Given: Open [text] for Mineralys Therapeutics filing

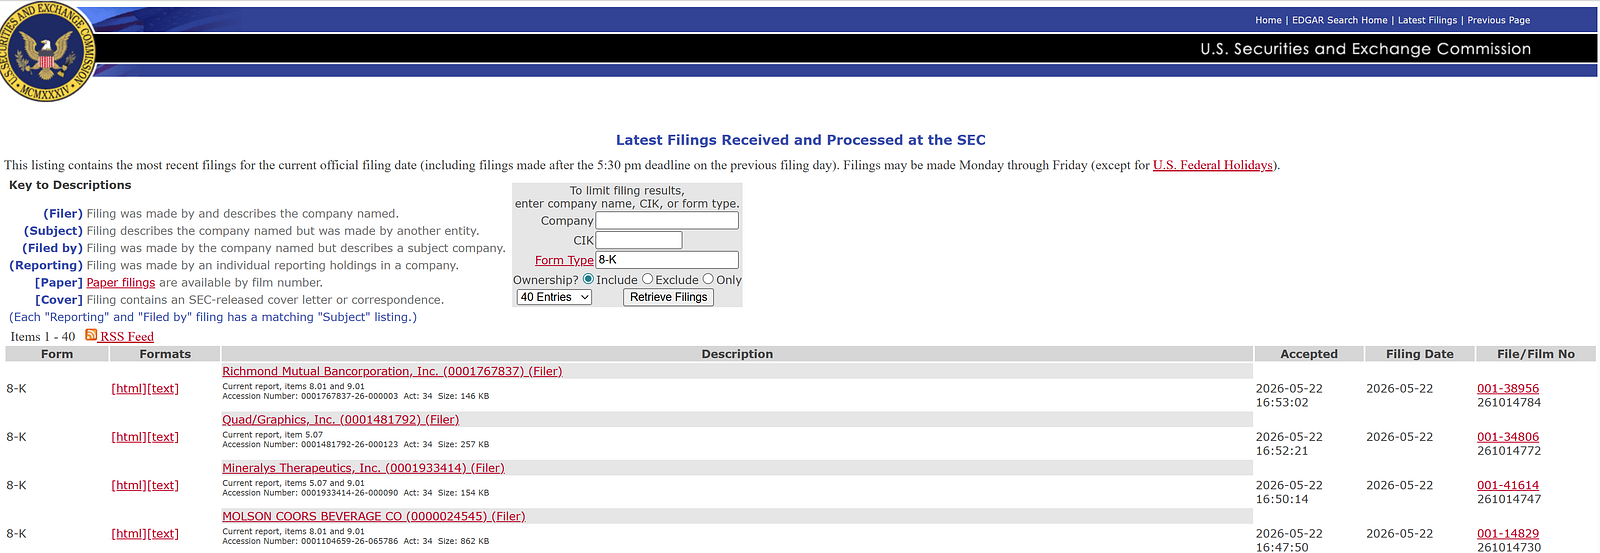Looking at the screenshot, I should point(163,485).
